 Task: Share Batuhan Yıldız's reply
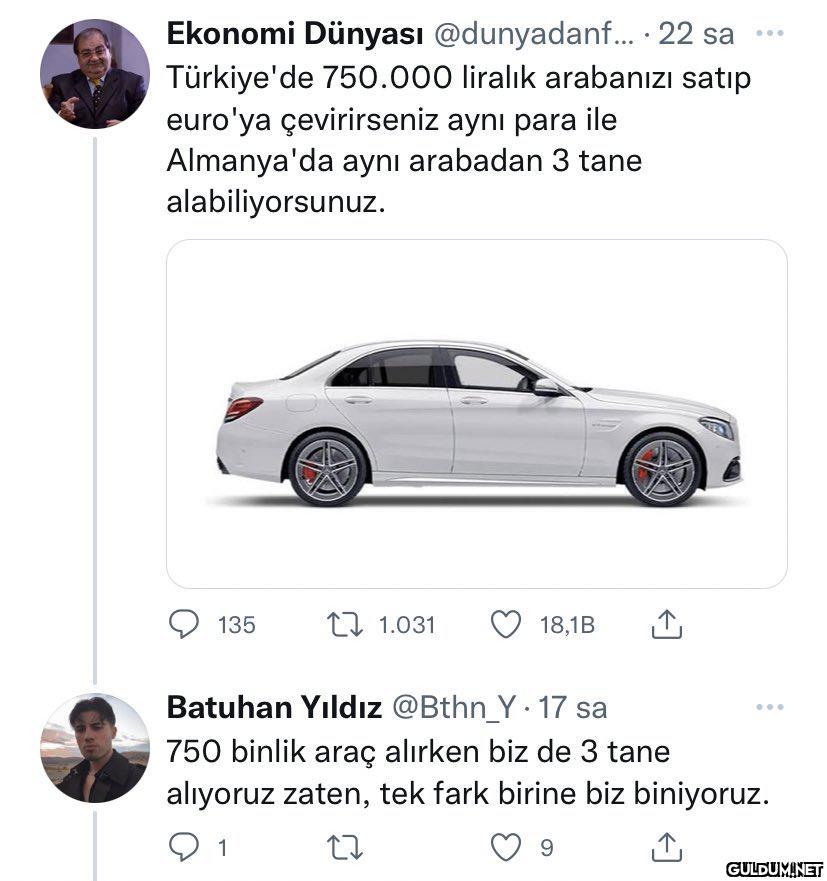click(x=666, y=847)
